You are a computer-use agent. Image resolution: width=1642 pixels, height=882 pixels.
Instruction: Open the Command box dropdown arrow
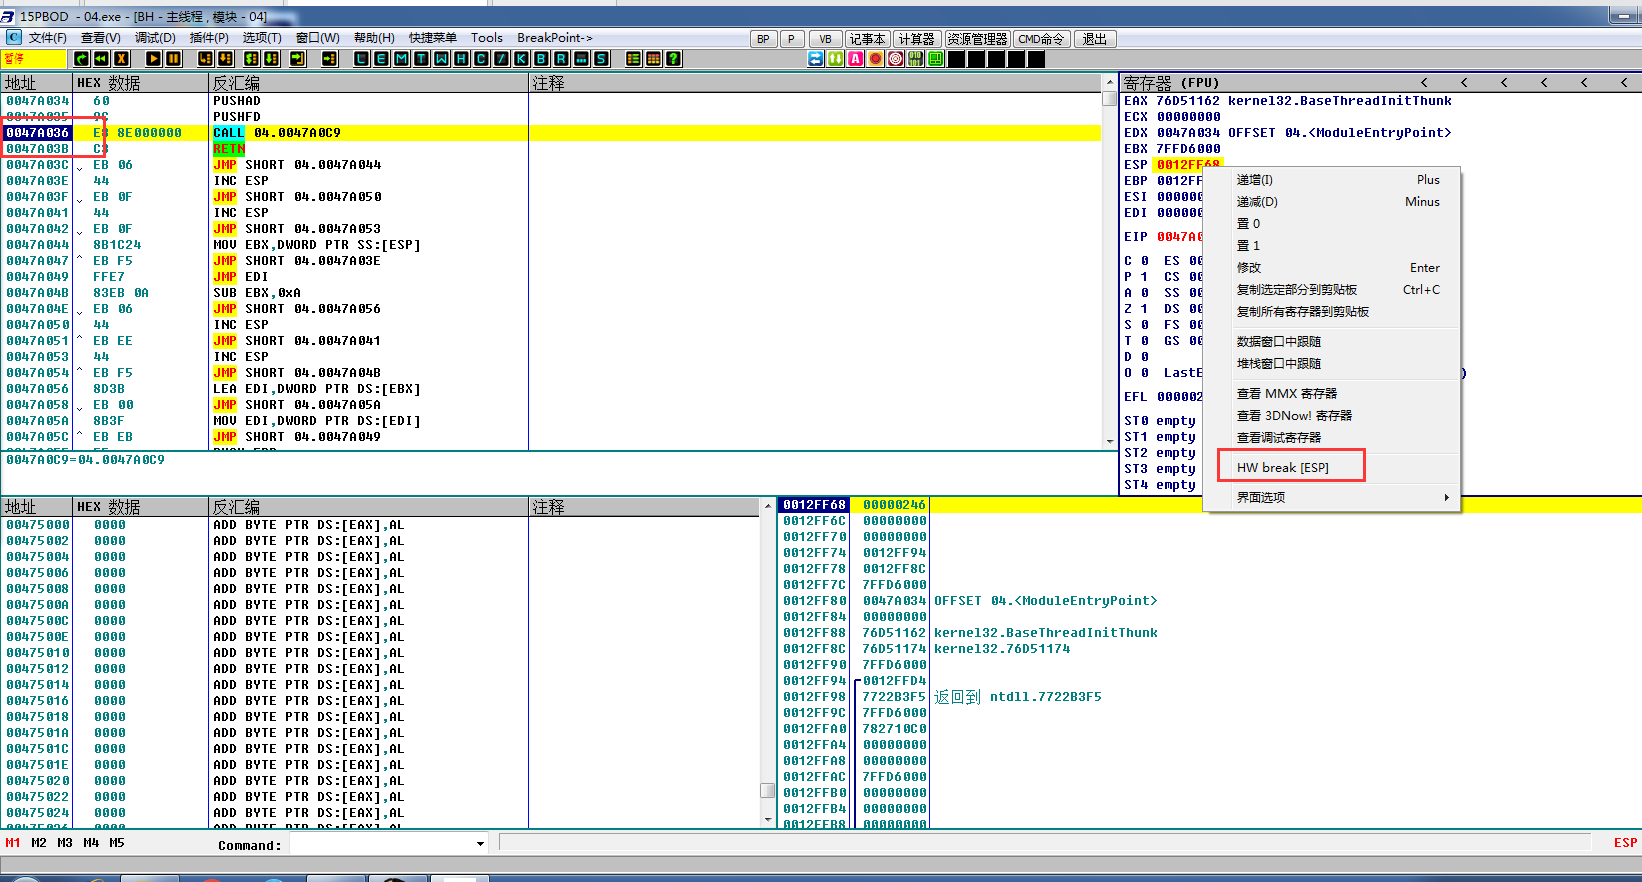[x=480, y=845]
